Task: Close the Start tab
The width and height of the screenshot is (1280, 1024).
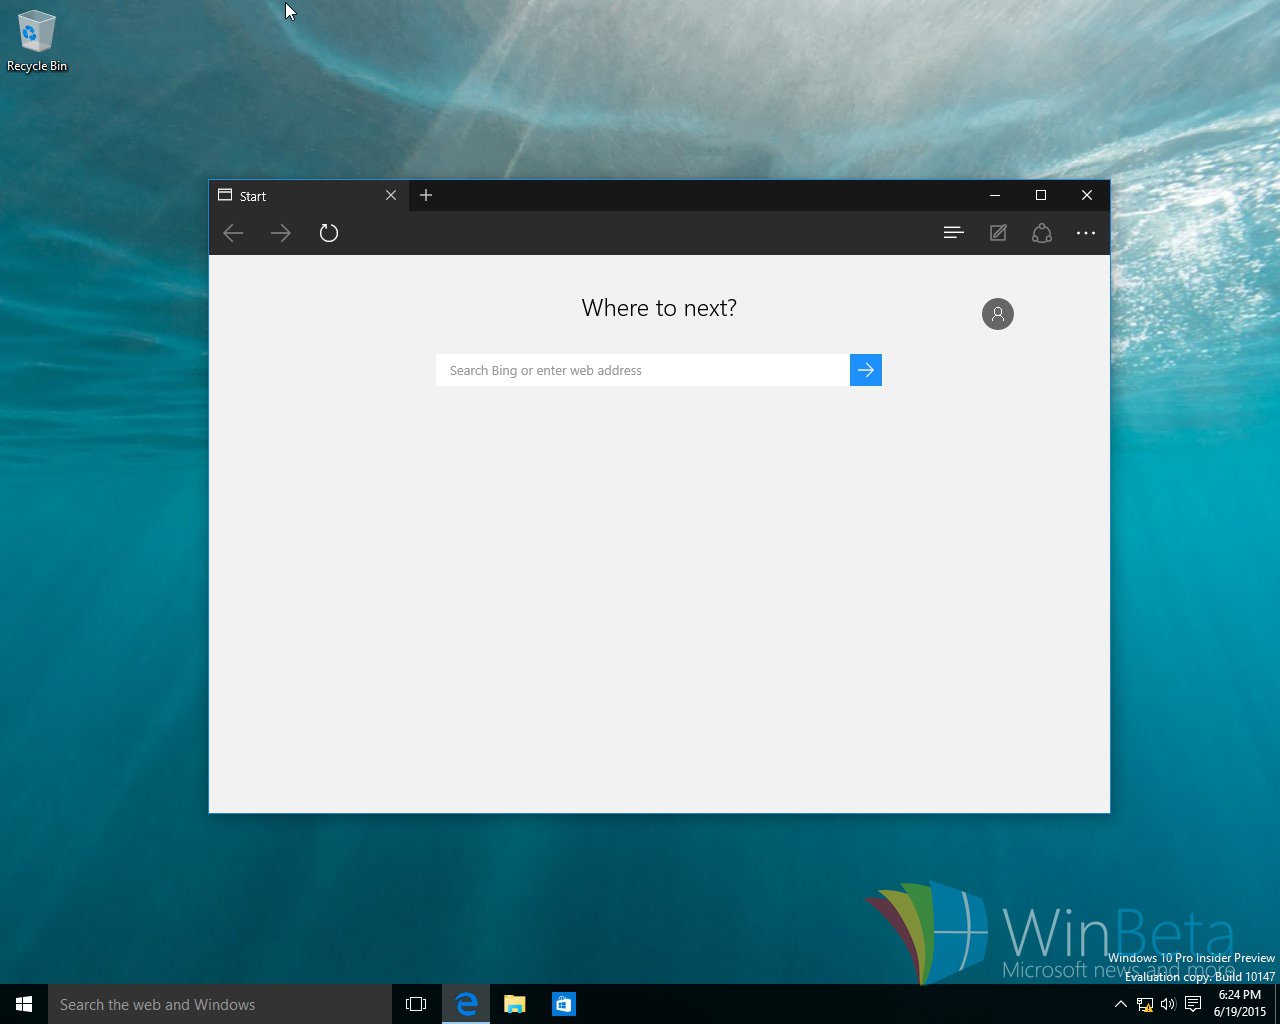Action: pos(391,195)
